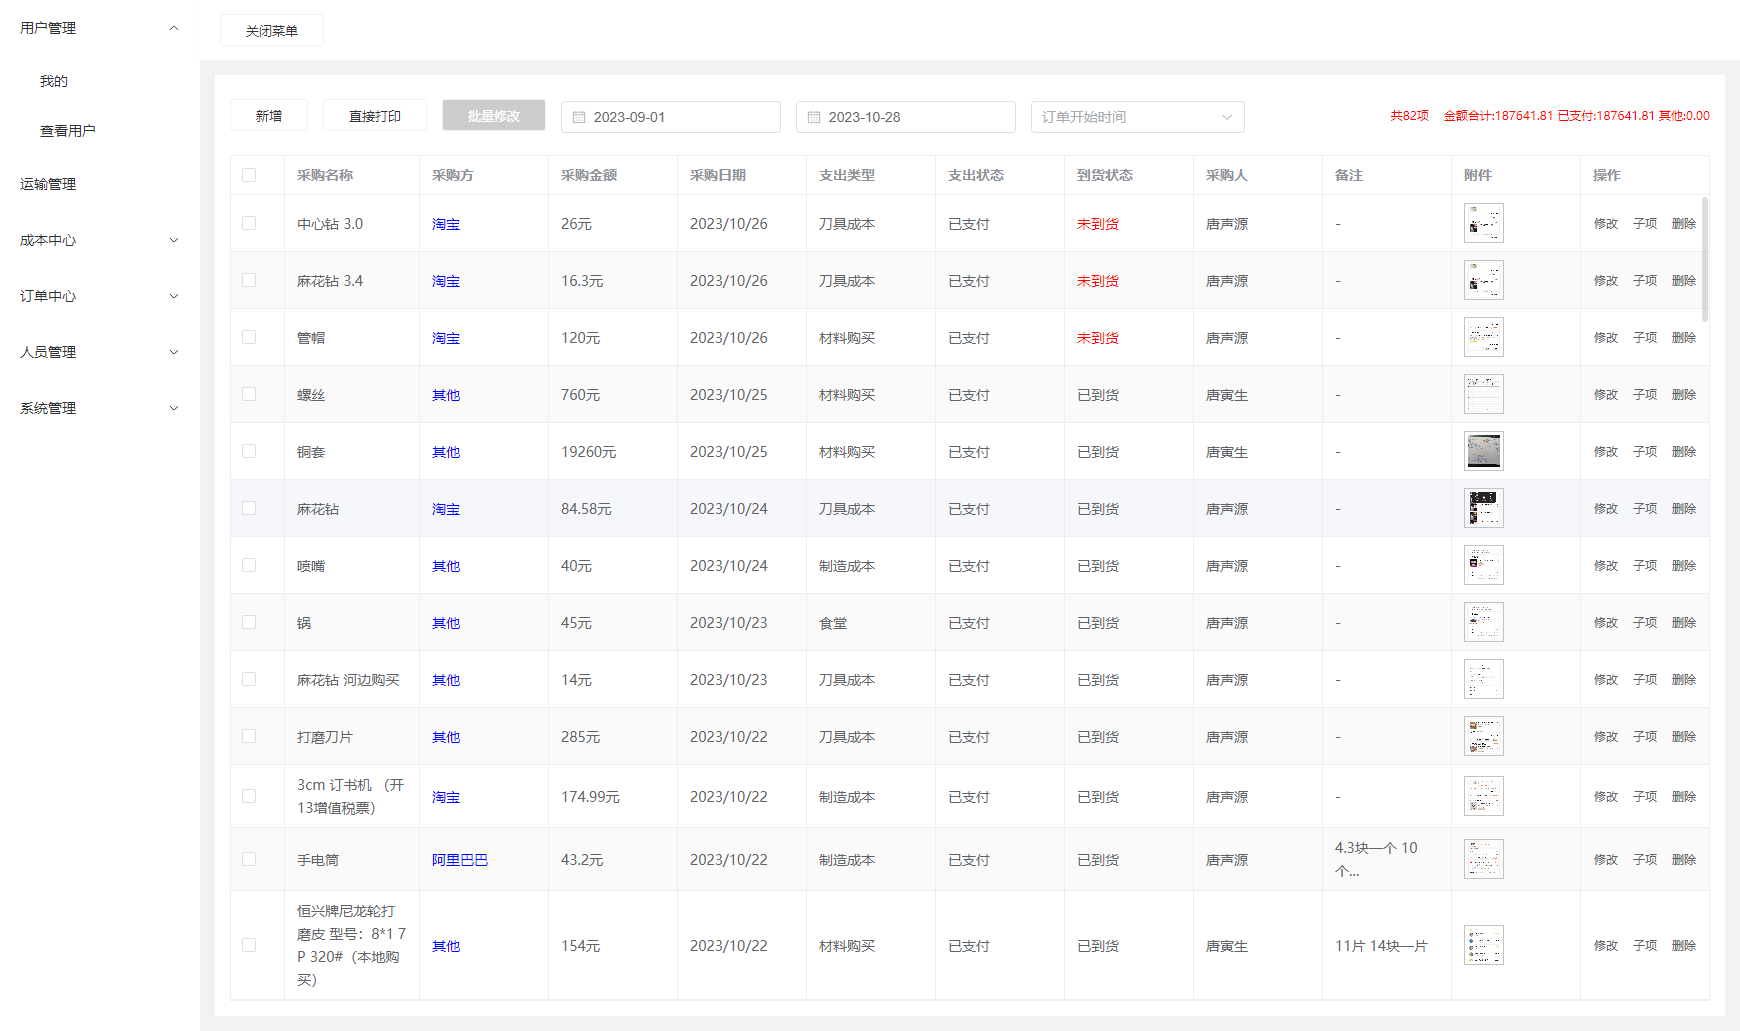Expand the 成本中心 sidebar menu
Screen dimensions: 1740x1031
coord(100,240)
